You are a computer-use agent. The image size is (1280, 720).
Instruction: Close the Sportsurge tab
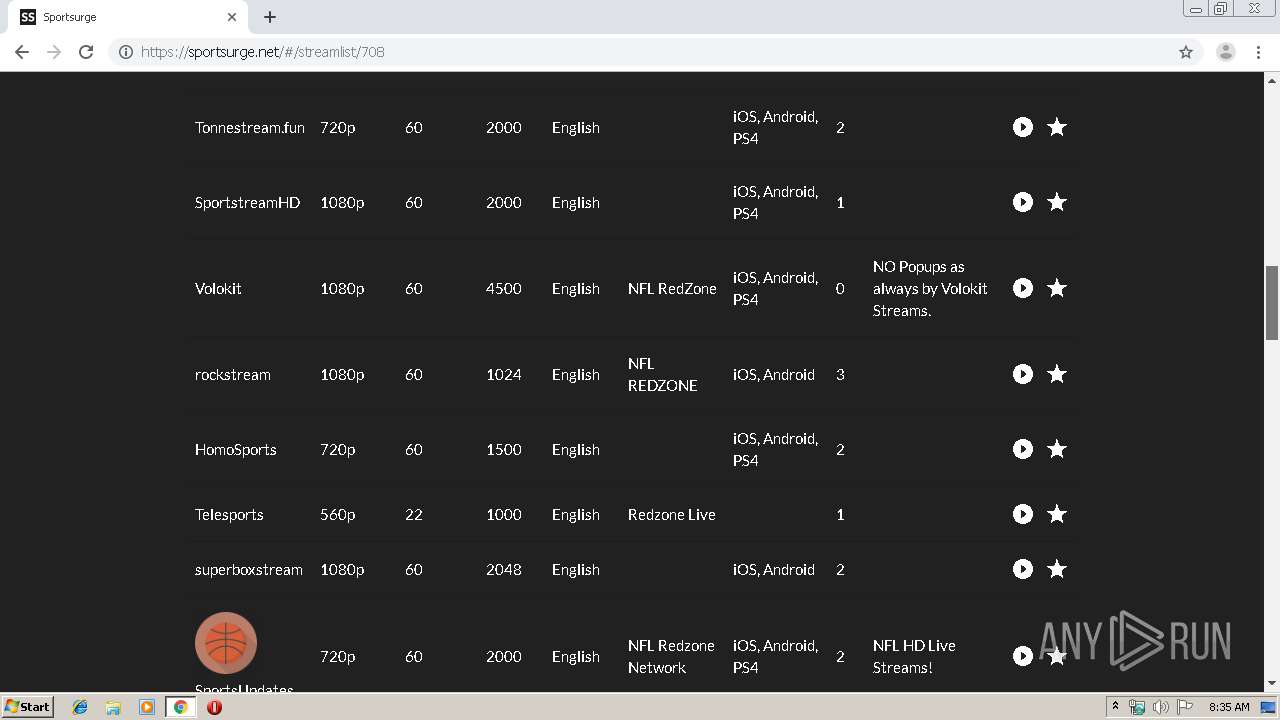[x=232, y=17]
